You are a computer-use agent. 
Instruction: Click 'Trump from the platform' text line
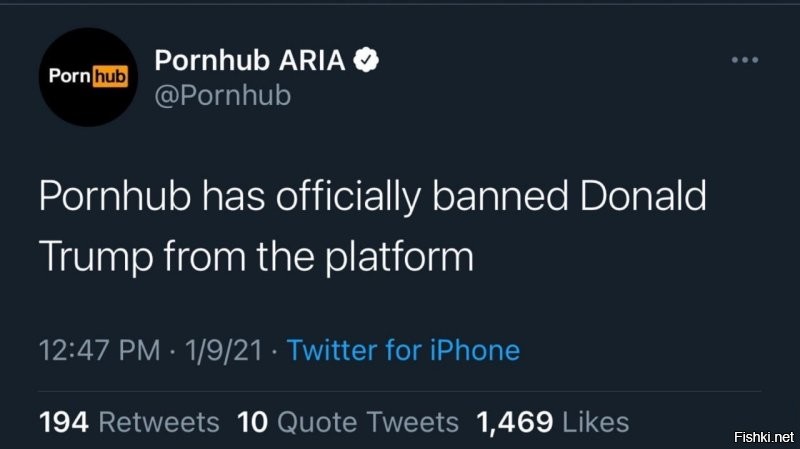256,257
